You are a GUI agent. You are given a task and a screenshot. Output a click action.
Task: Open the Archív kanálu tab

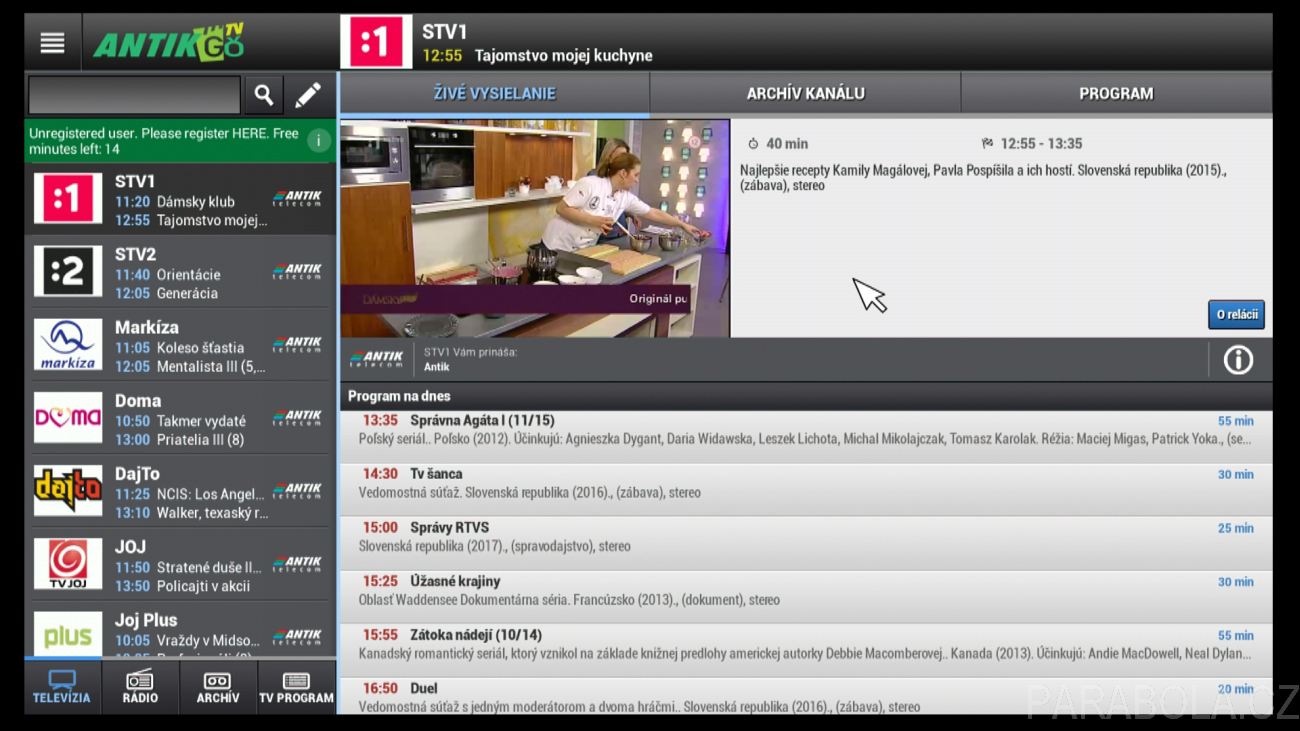(805, 94)
